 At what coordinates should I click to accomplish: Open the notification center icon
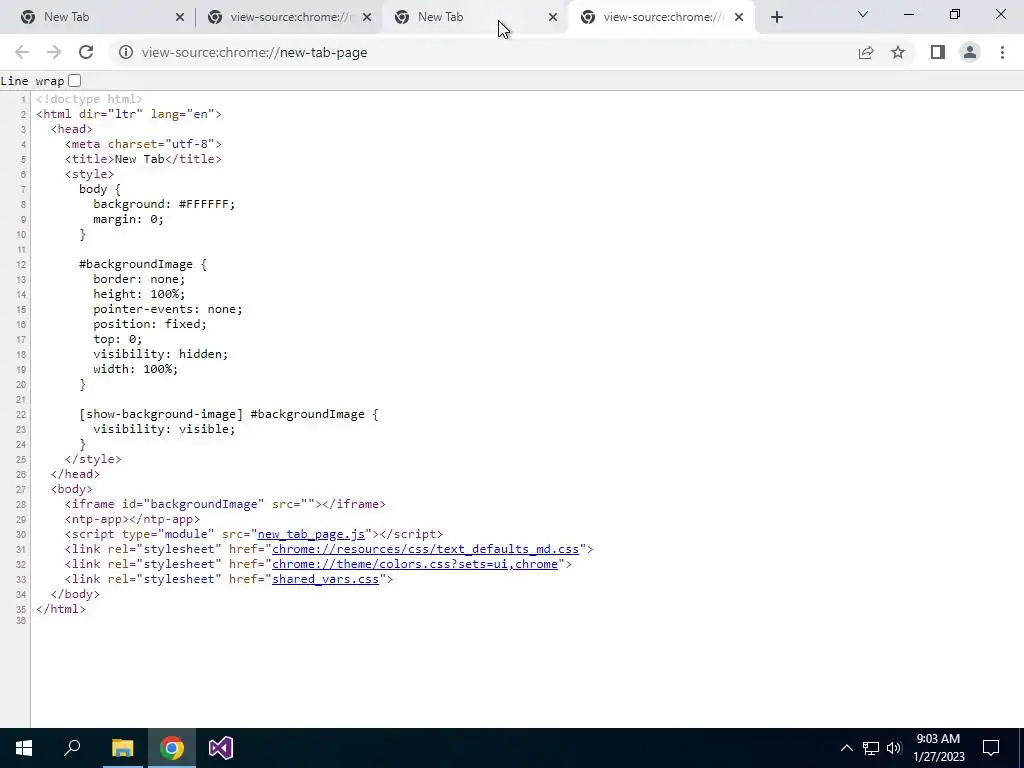991,748
